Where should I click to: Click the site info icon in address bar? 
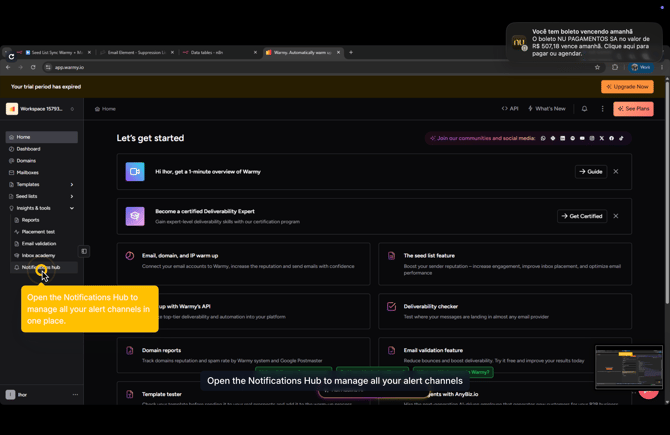[x=48, y=67]
